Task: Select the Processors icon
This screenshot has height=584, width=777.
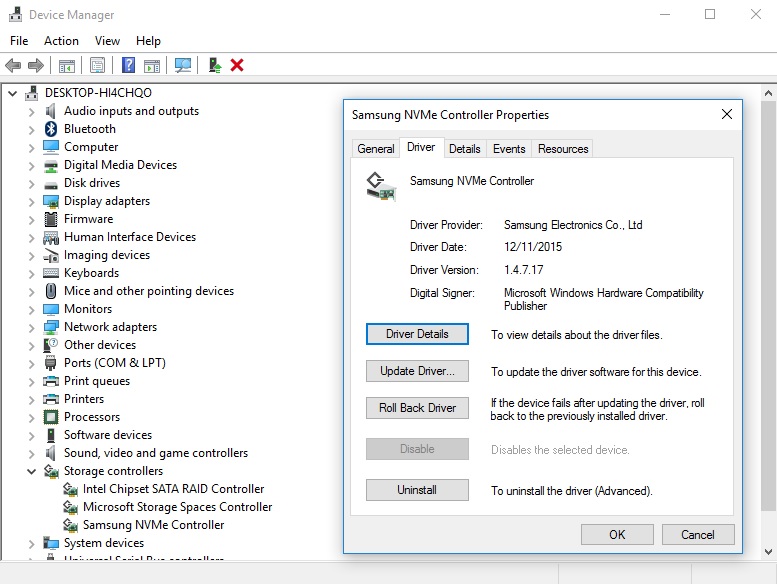Action: [x=51, y=417]
